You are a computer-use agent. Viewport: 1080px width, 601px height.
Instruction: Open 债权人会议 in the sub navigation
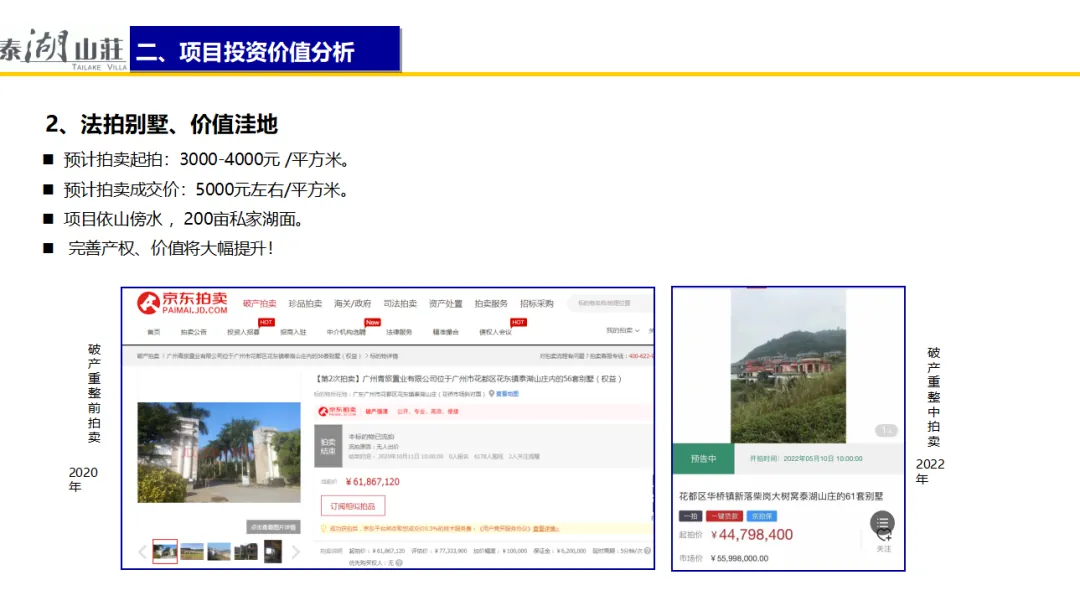tap(495, 333)
